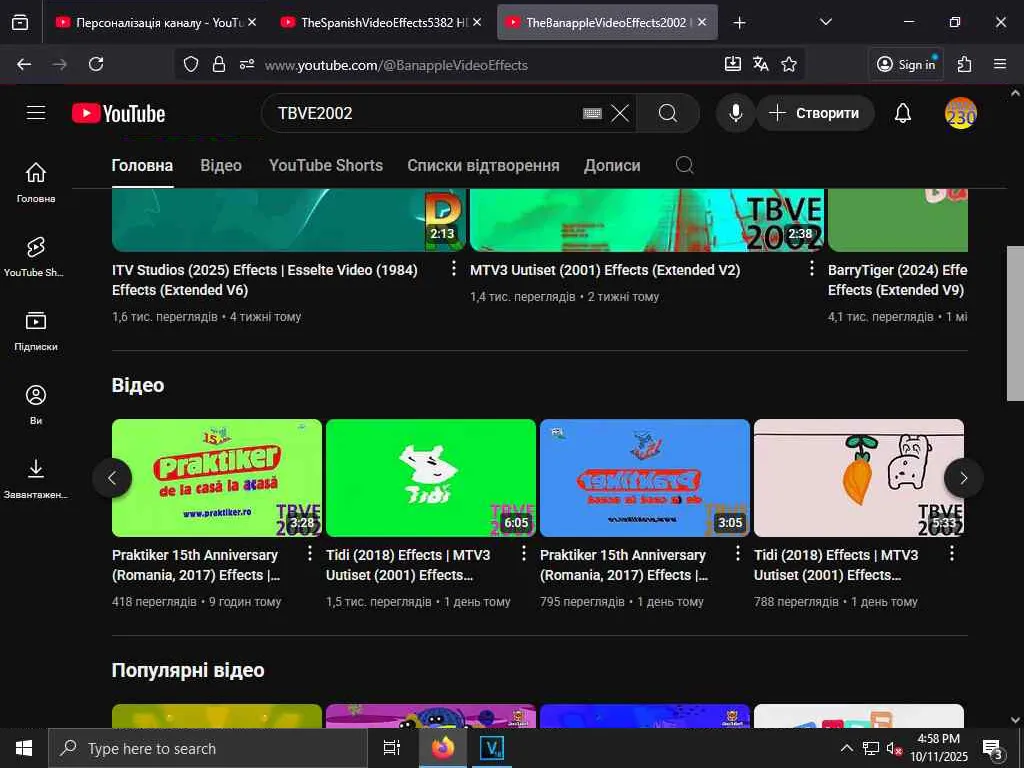Open the Відео section heading
Image resolution: width=1024 pixels, height=768 pixels.
[138, 385]
